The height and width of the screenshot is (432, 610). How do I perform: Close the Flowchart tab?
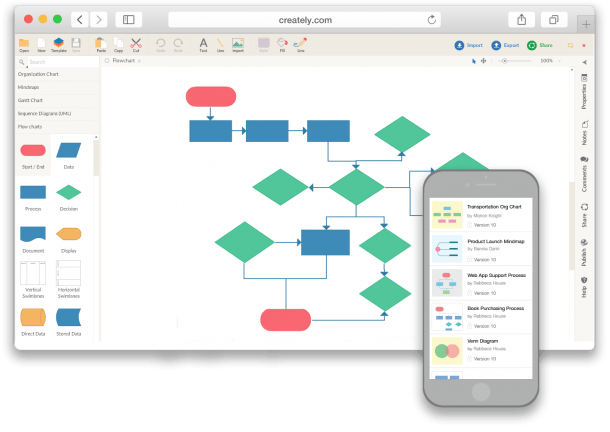[x=139, y=61]
